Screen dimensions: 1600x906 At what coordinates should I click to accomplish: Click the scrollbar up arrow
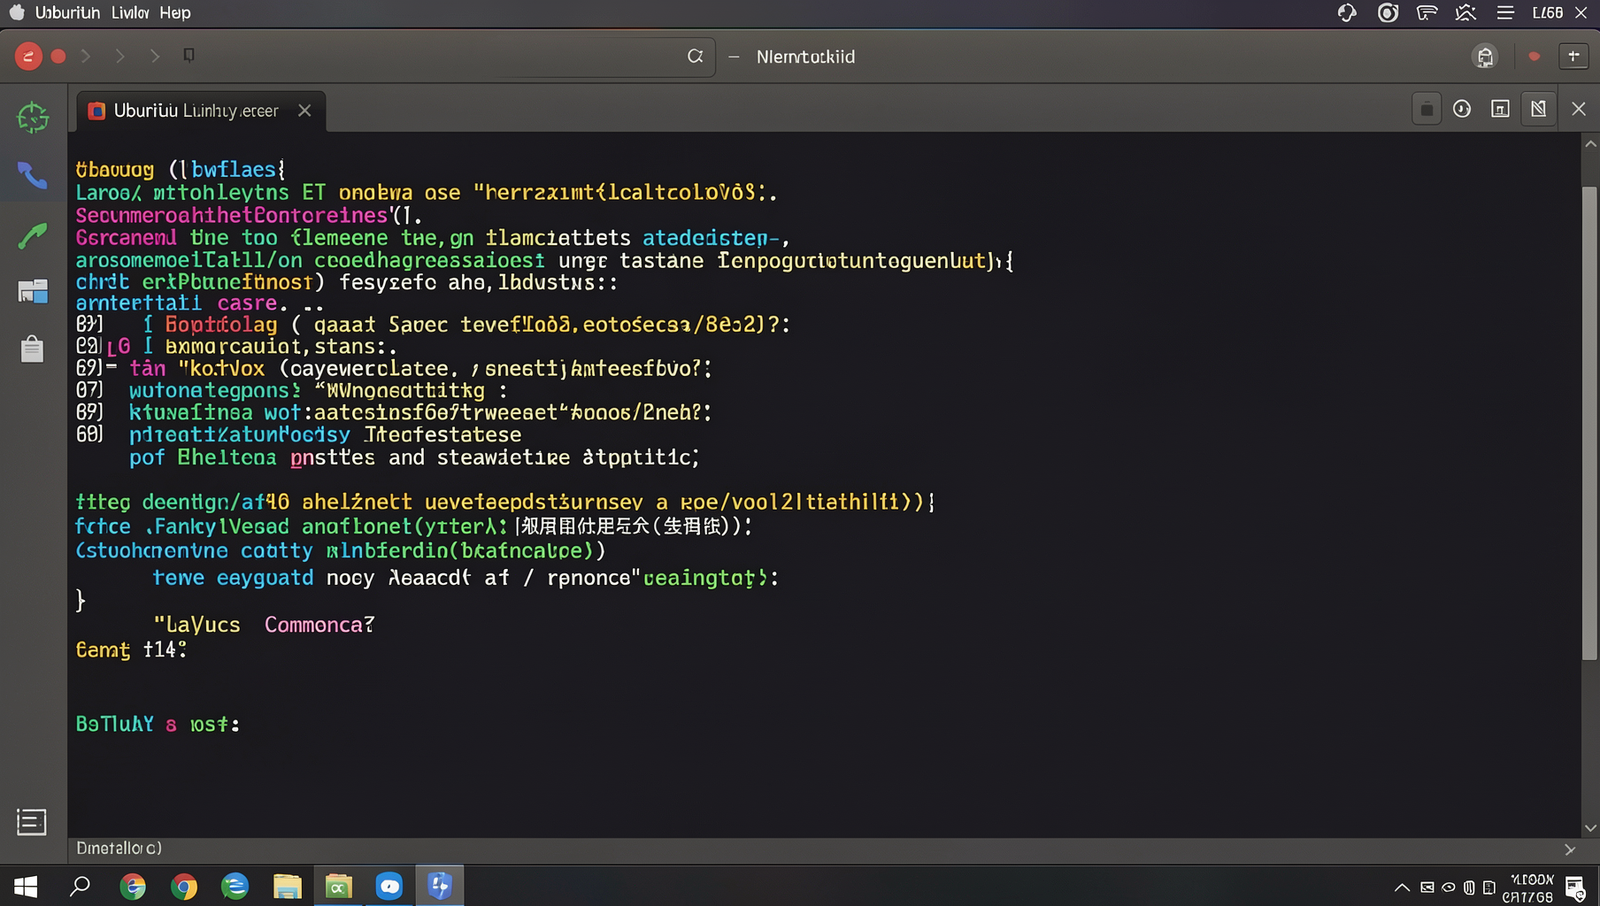click(x=1590, y=144)
